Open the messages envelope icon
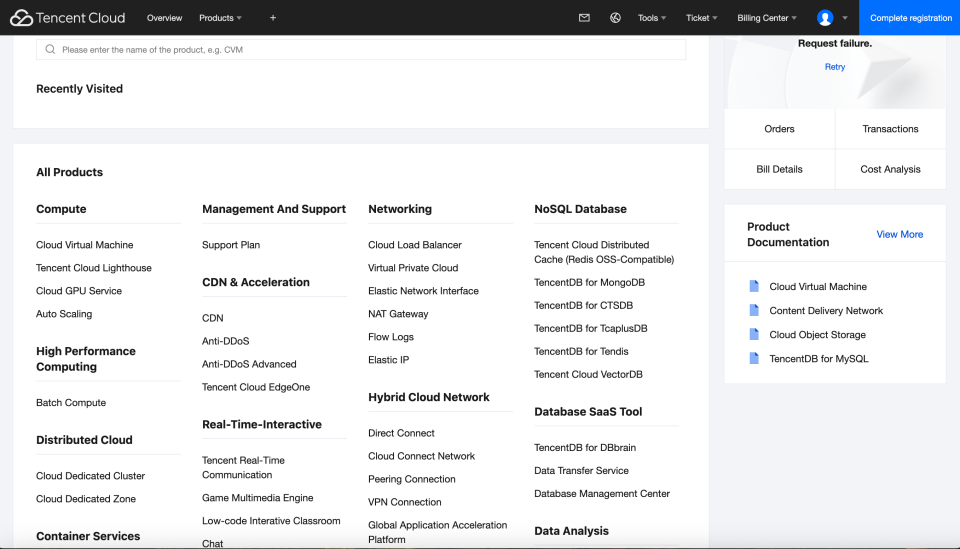 [x=584, y=18]
